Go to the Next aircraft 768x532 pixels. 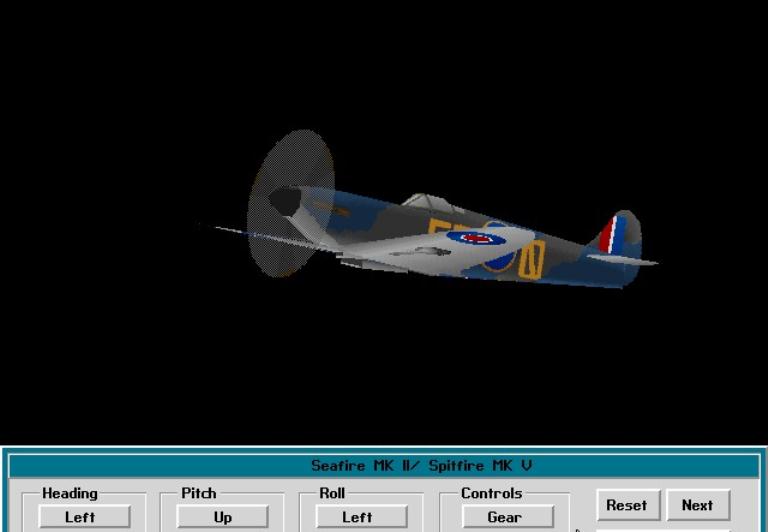(x=697, y=505)
